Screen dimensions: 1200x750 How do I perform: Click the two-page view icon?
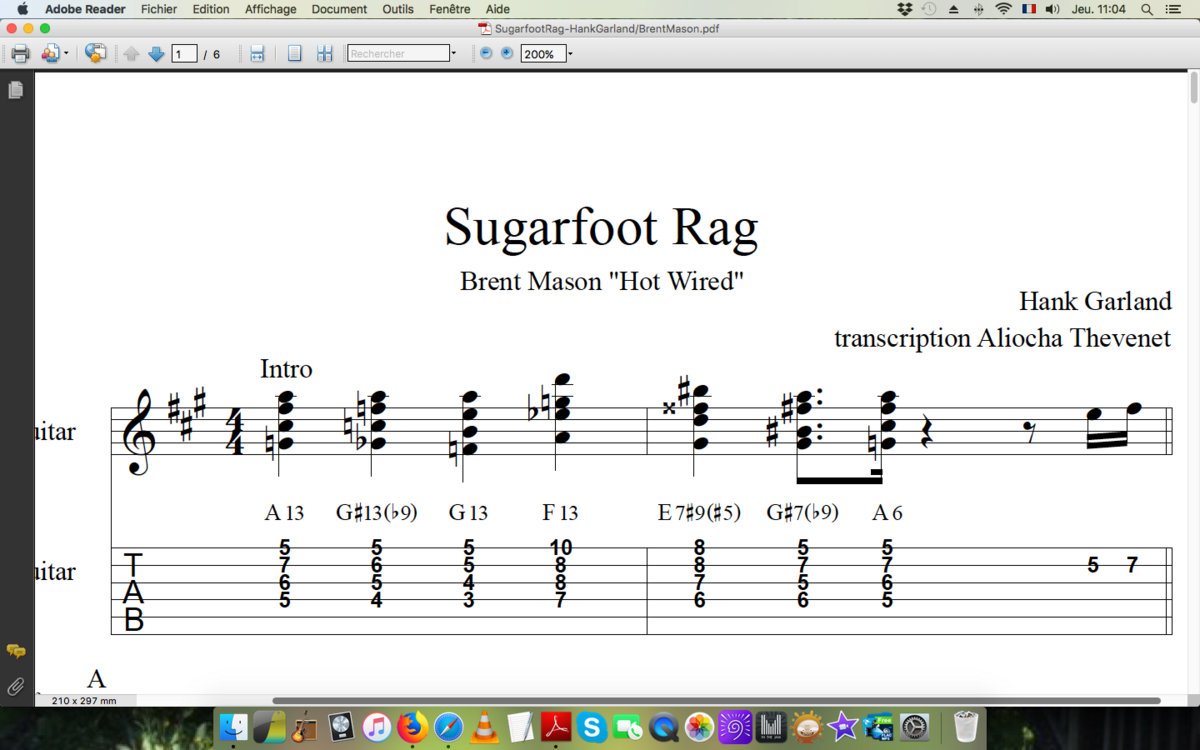[324, 53]
